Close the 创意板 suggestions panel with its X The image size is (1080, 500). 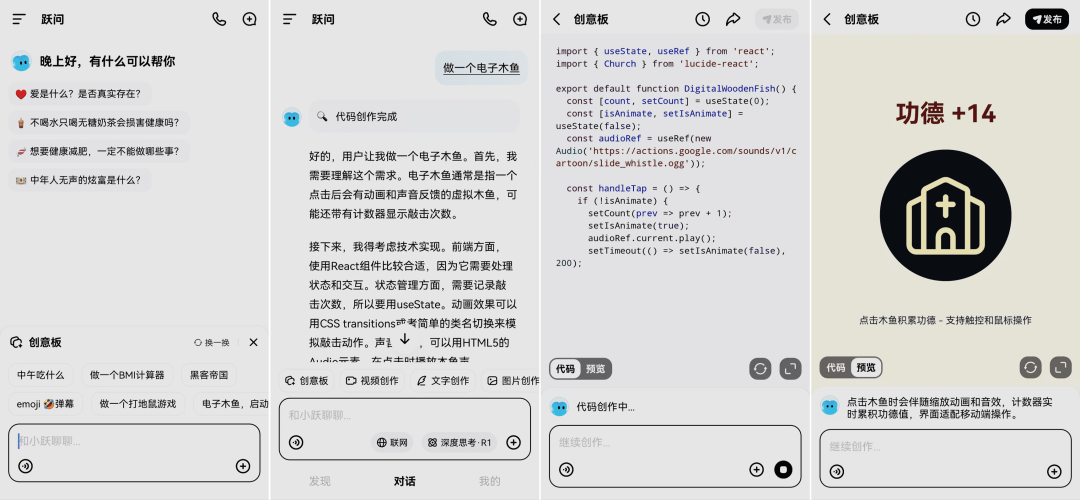click(253, 342)
